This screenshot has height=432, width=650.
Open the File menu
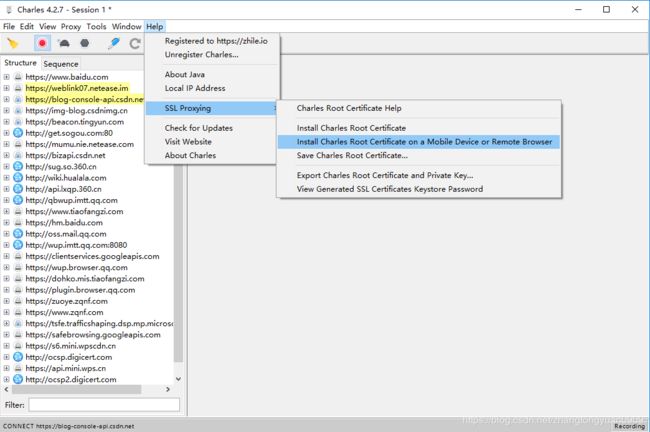click(9, 27)
